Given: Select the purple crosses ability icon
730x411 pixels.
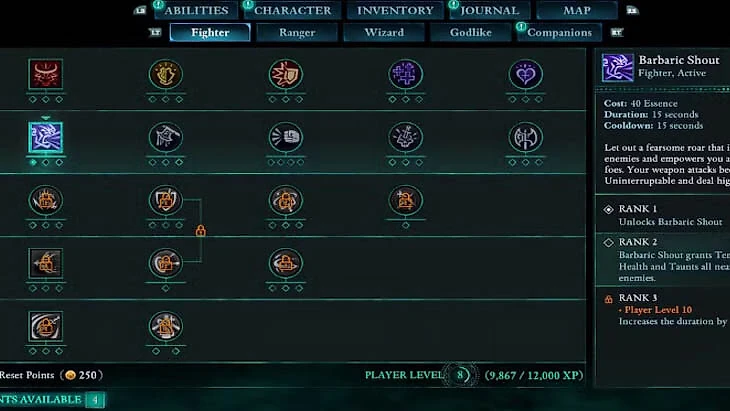Looking at the screenshot, I should (x=406, y=74).
